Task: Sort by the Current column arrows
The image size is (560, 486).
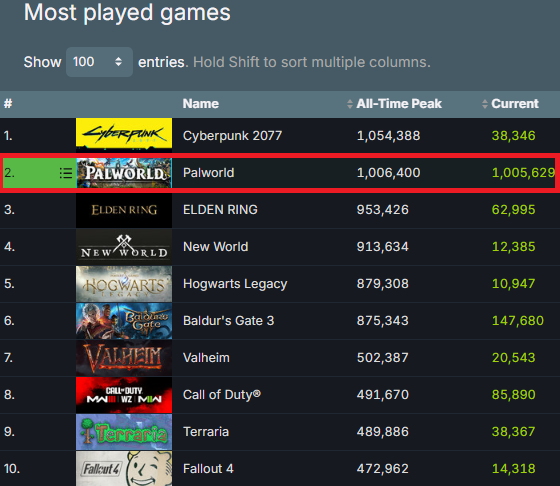Action: tap(485, 104)
